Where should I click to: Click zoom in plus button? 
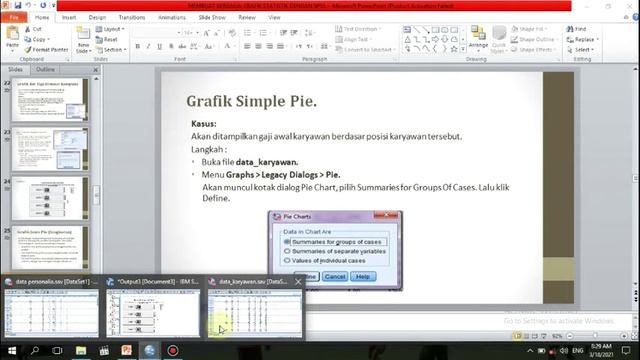624,336
